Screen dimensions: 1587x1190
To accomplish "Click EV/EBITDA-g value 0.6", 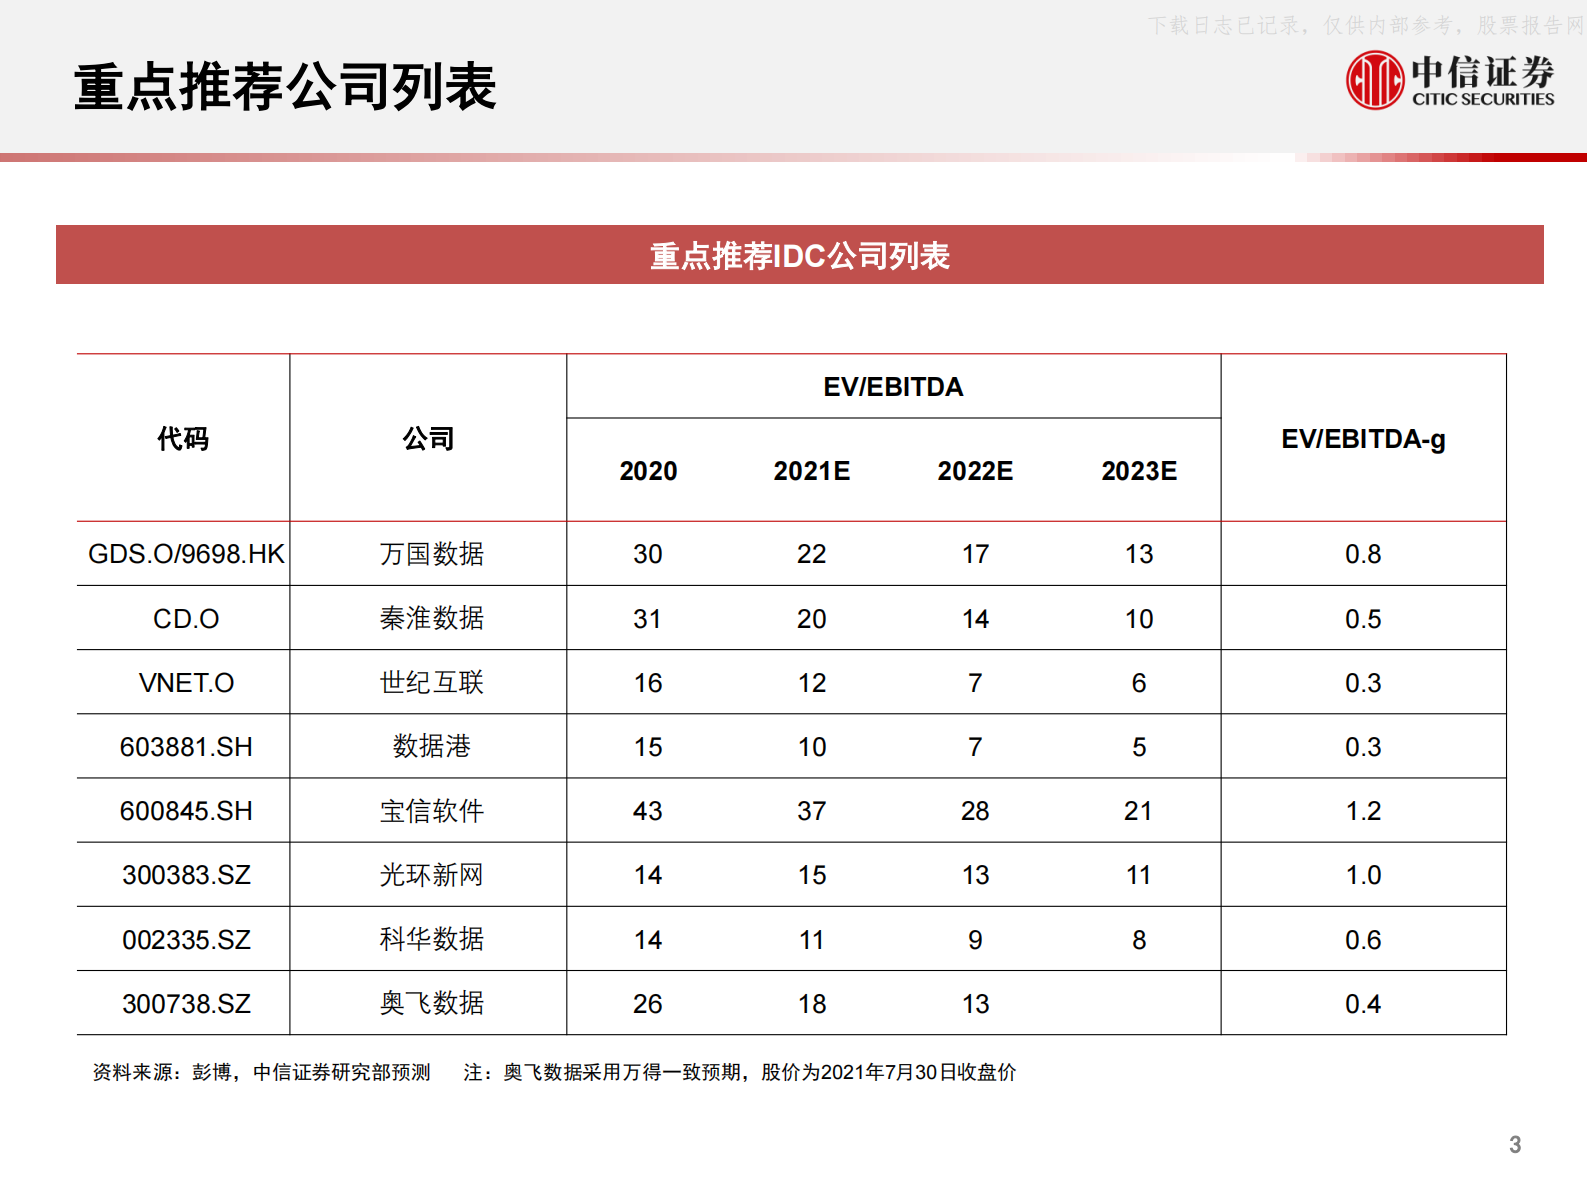I will [1363, 940].
